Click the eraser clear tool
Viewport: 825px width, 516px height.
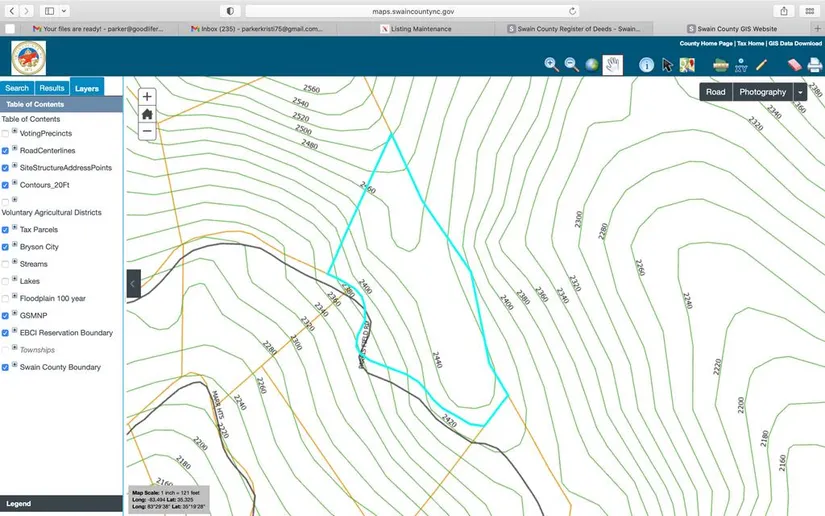point(795,65)
